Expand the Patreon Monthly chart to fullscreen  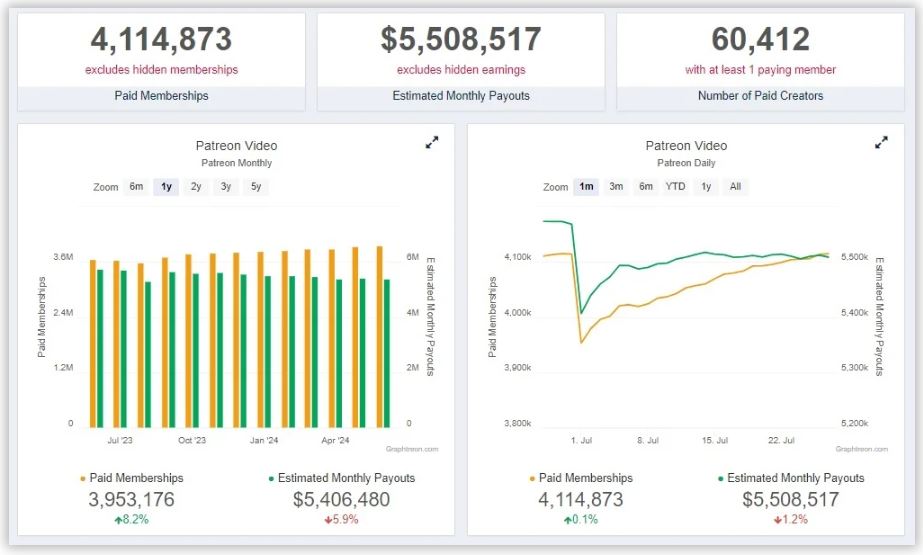click(x=432, y=142)
